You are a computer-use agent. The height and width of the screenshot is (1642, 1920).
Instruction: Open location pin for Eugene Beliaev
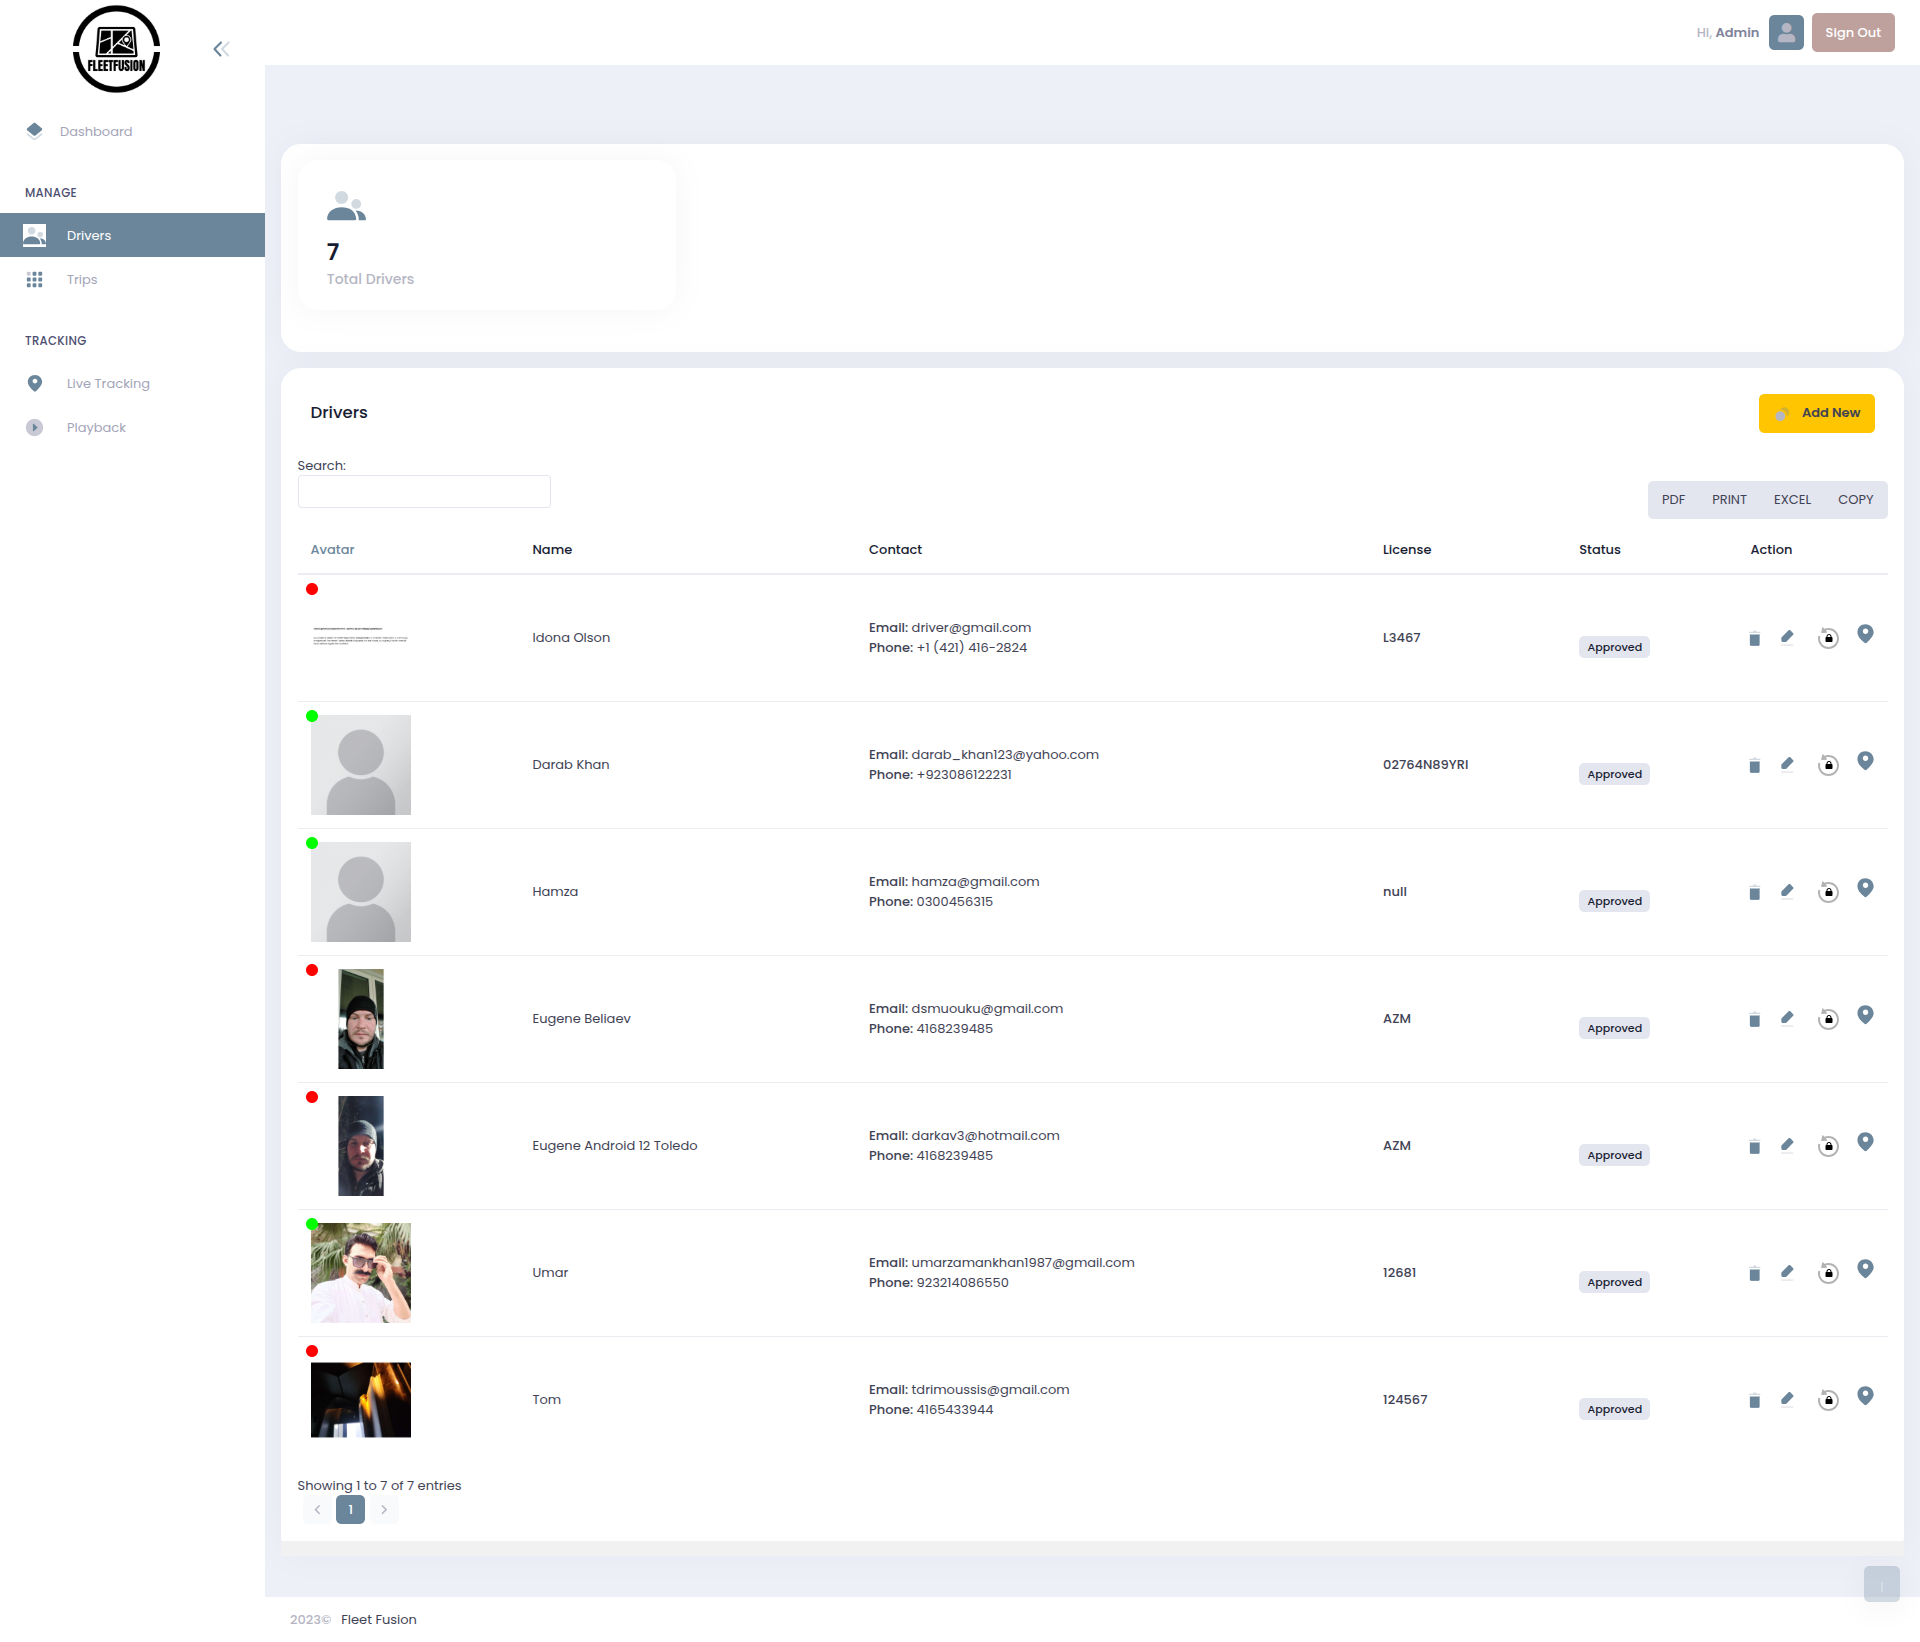[1865, 1015]
